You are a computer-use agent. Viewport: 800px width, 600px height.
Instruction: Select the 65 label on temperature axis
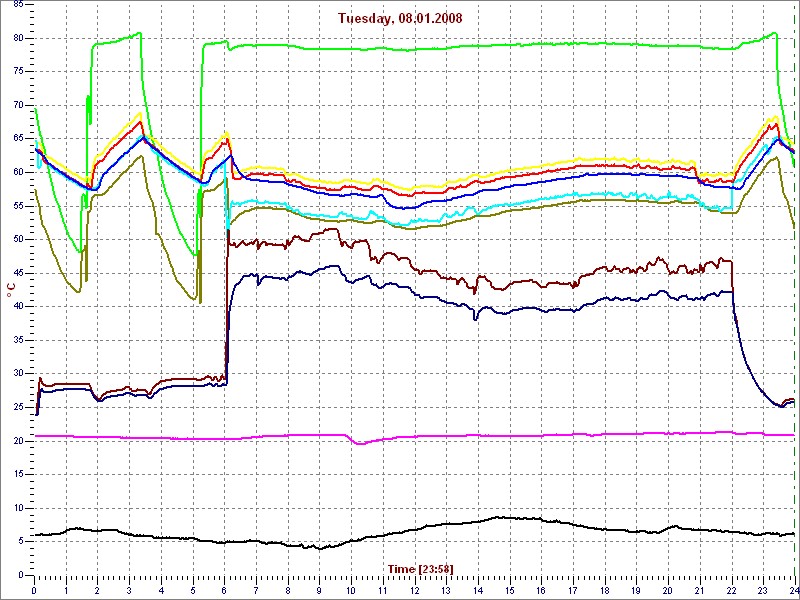(17, 139)
